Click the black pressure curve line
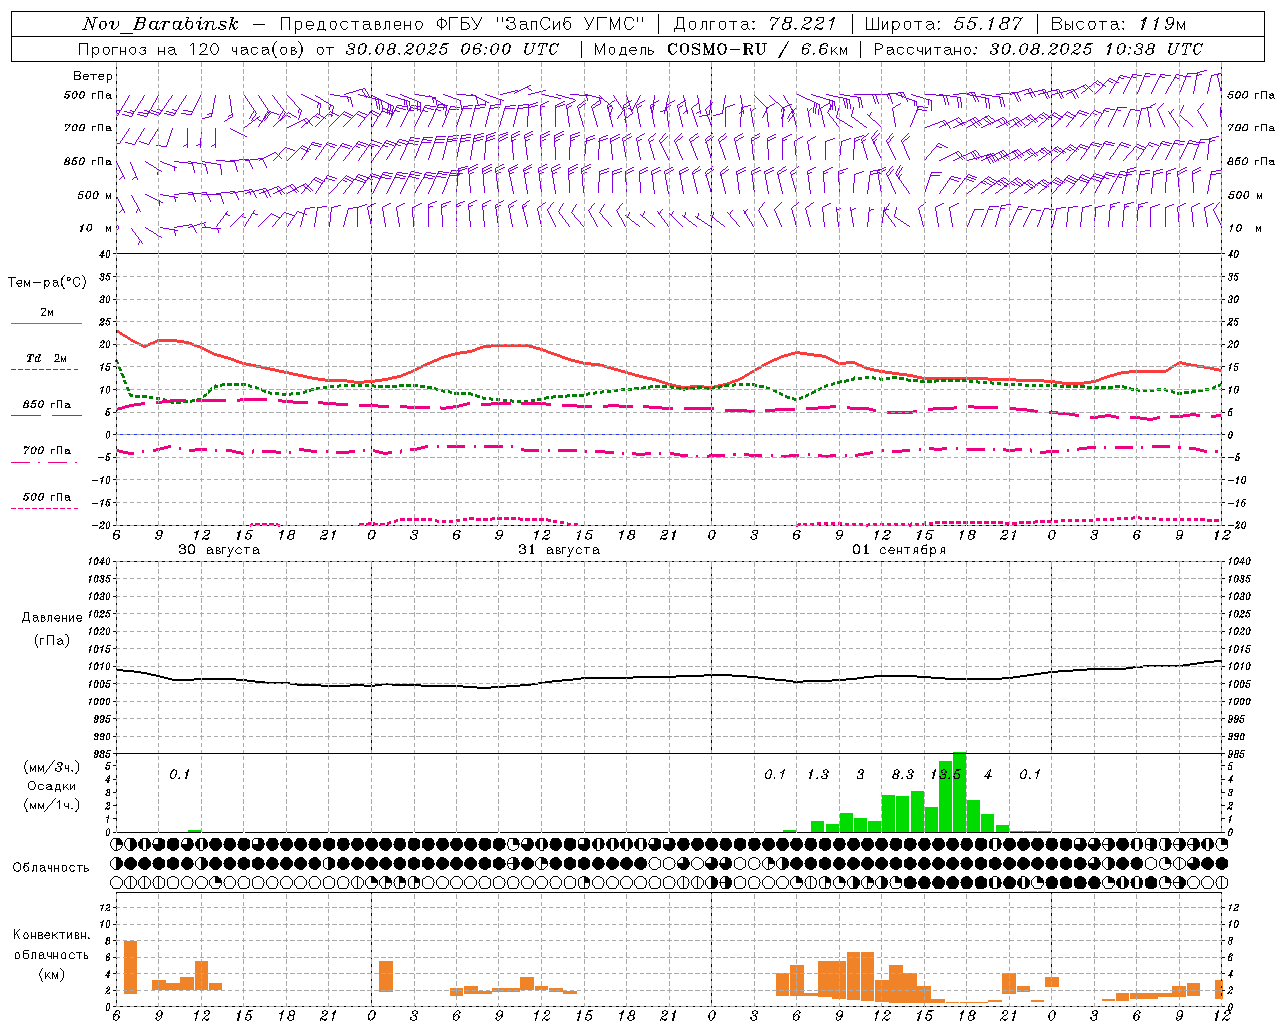Screen dimensions: 1280x1024 668,677
